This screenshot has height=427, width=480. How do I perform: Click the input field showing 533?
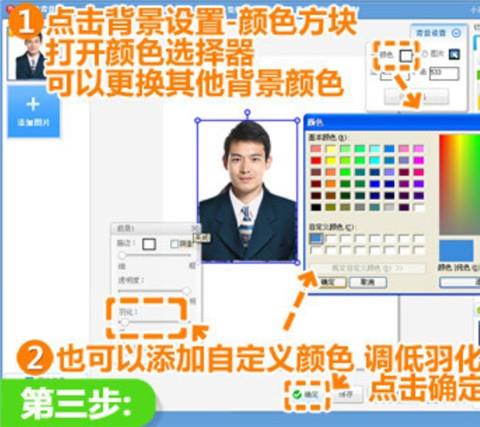coord(444,73)
